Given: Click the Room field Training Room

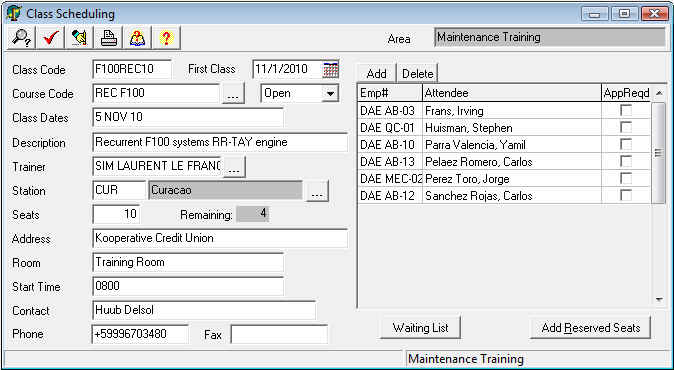Looking at the screenshot, I should [188, 263].
